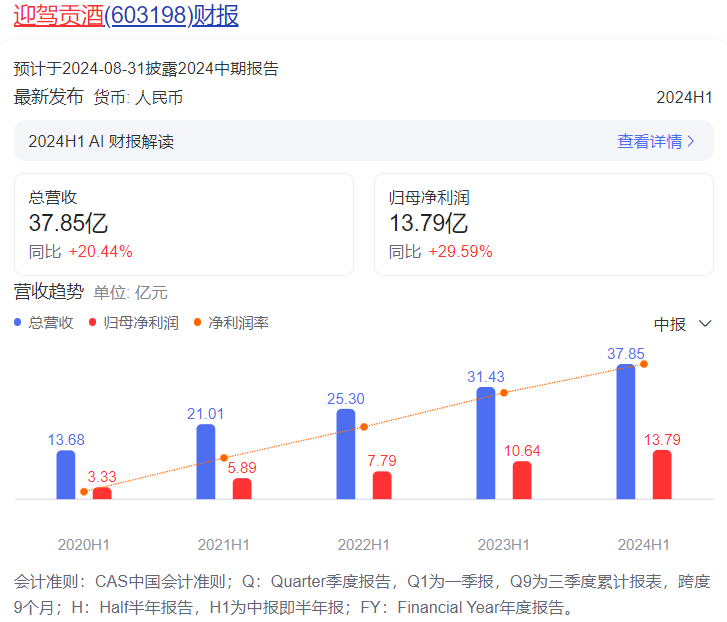Click the 2024H1 period label at top right
The width and height of the screenshot is (727, 622).
tap(684, 97)
